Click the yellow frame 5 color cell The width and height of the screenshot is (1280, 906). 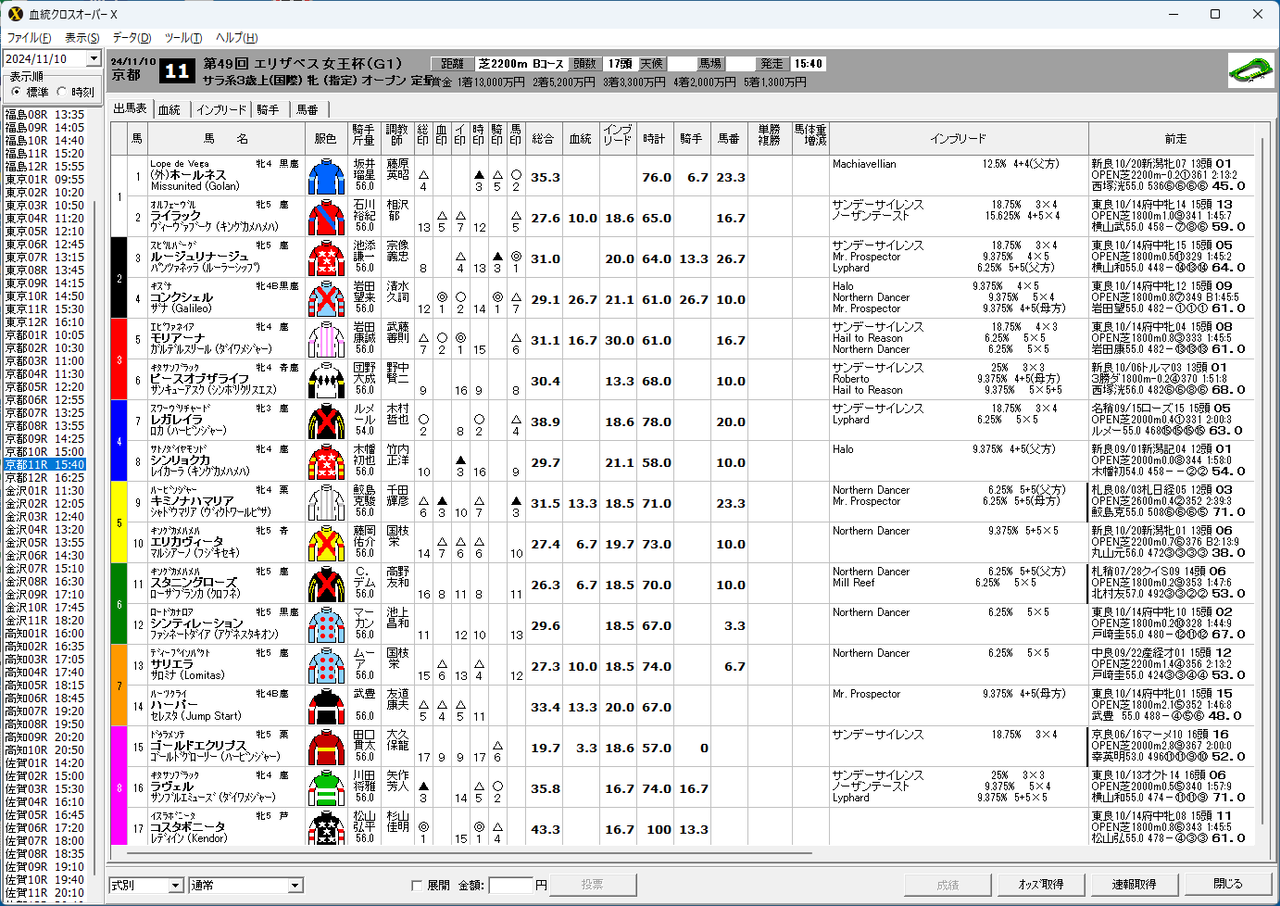coord(117,522)
